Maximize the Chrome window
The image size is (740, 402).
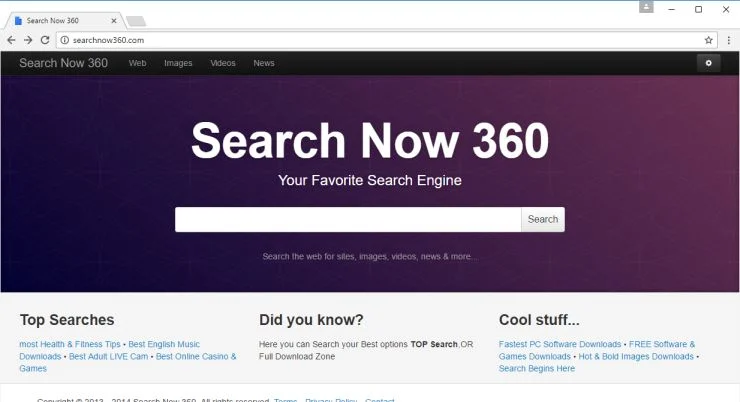(x=698, y=9)
